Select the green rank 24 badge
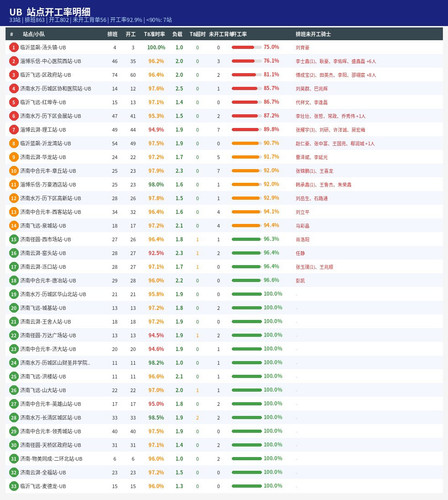 [14, 363]
